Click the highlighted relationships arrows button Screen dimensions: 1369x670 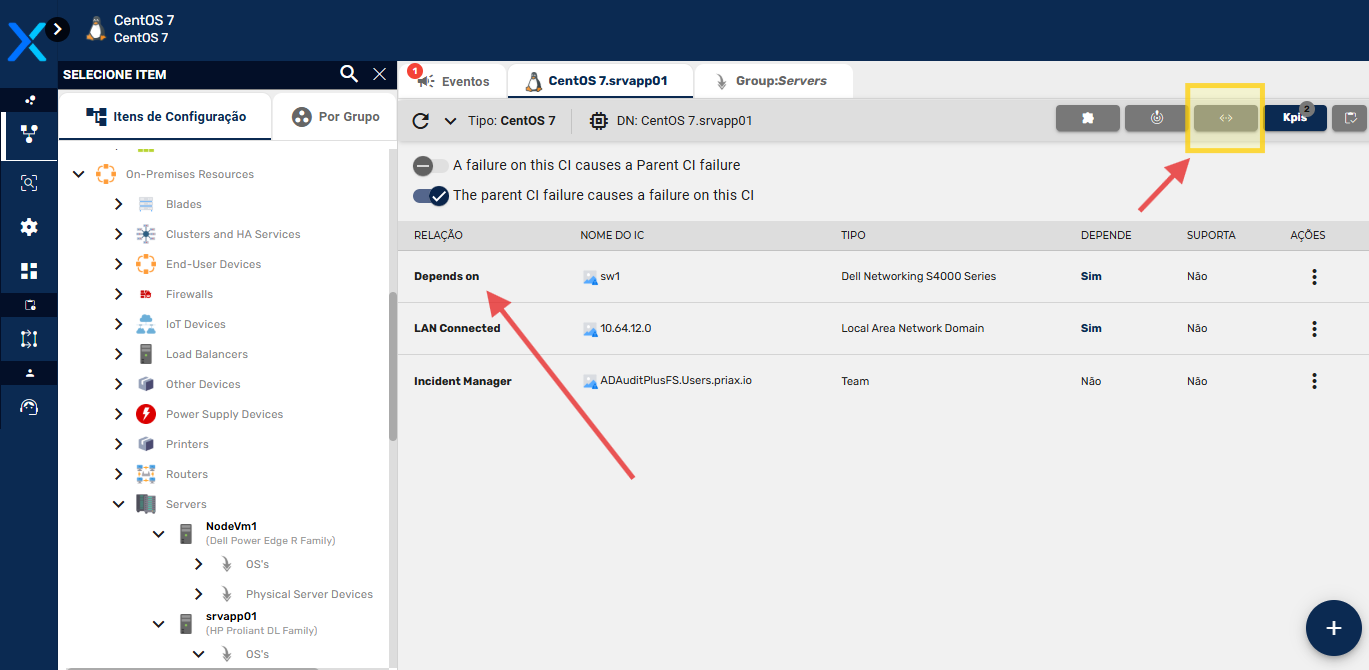(1225, 118)
